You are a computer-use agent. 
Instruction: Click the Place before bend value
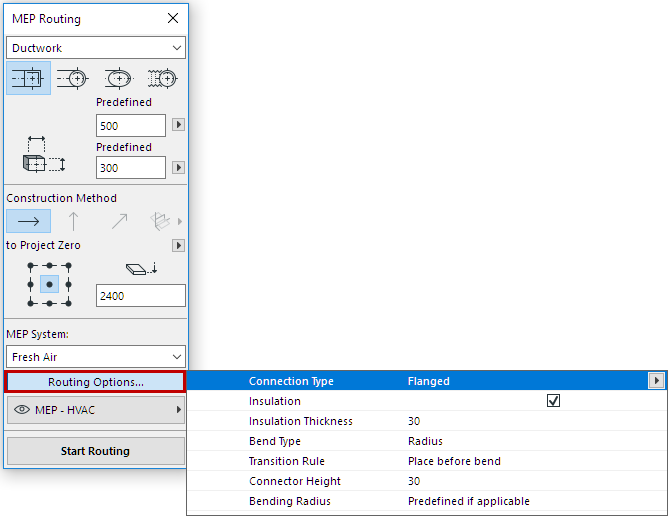pos(454,461)
